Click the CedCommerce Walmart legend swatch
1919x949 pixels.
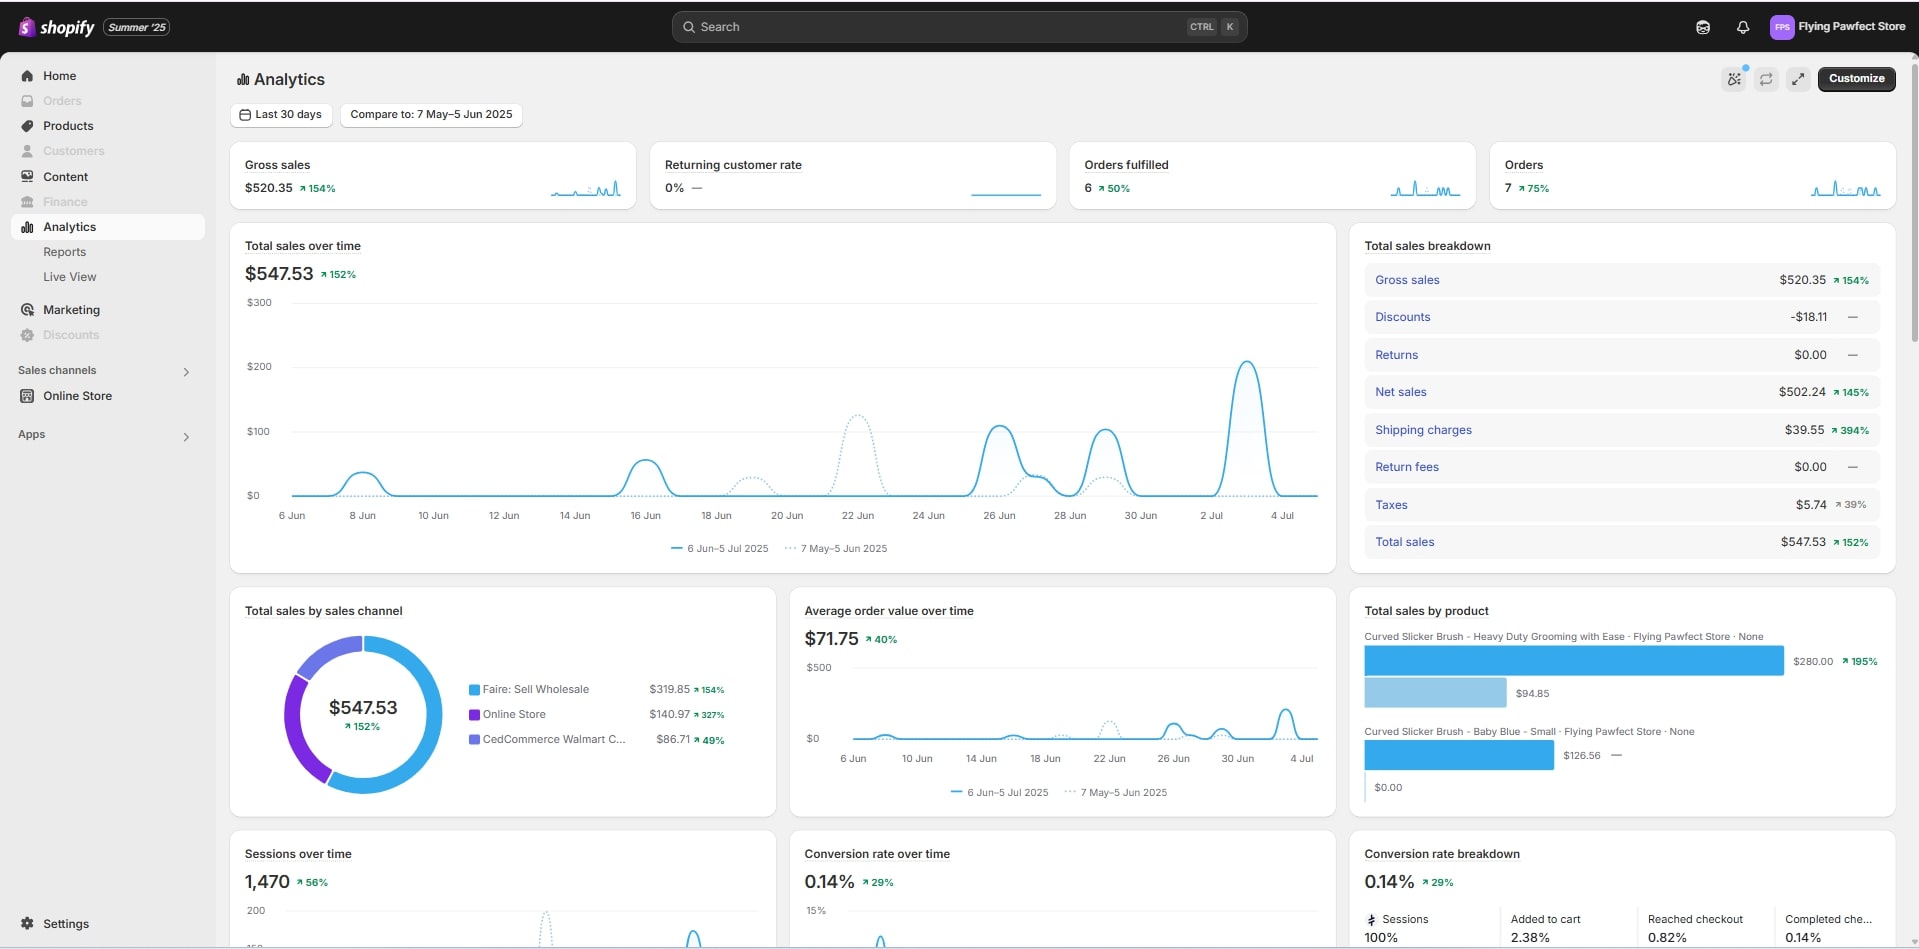(474, 740)
